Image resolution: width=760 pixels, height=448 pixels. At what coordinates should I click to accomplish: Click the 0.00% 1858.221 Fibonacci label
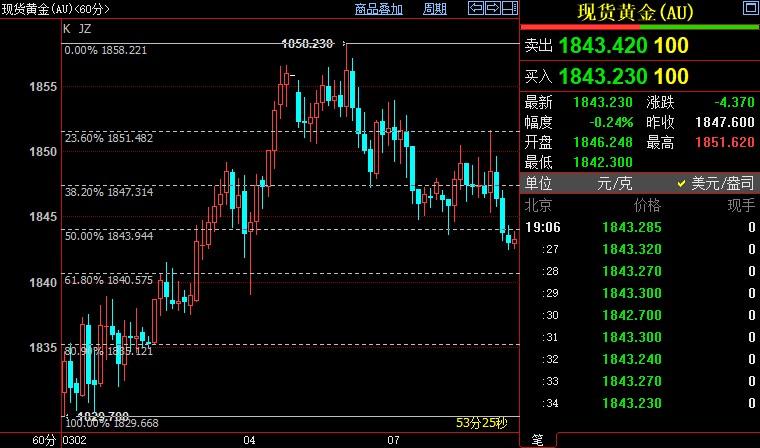[x=106, y=50]
